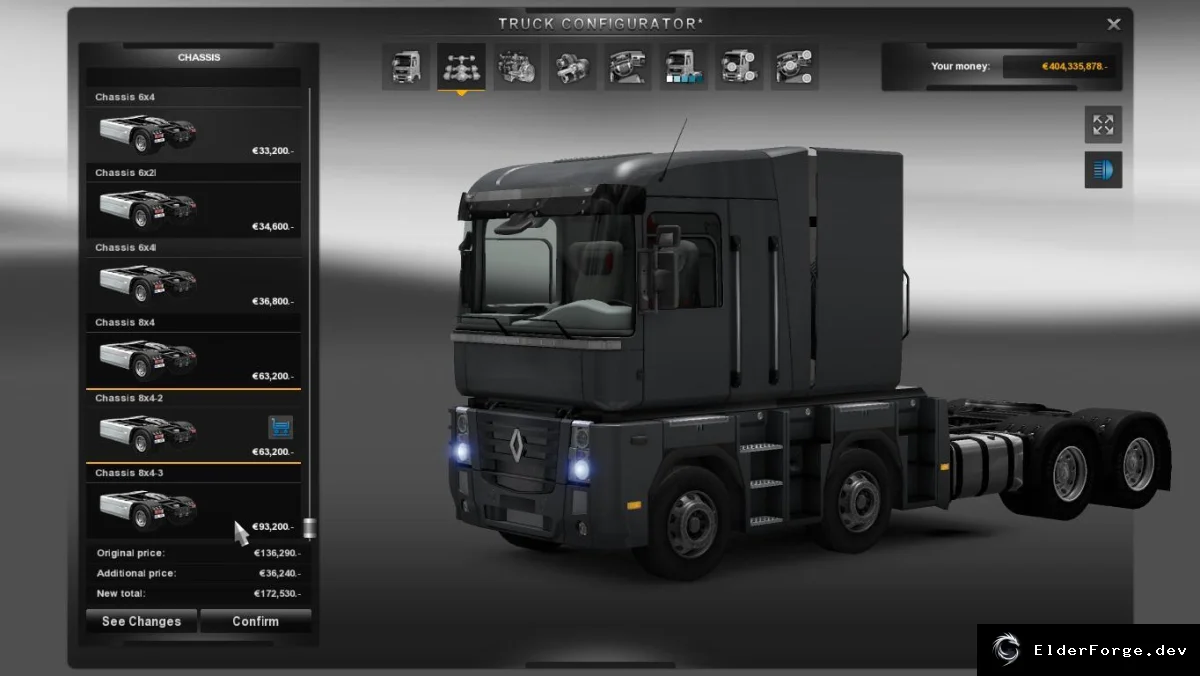Click the "Chassis 6x2l" label
The image size is (1200, 676).
click(126, 172)
